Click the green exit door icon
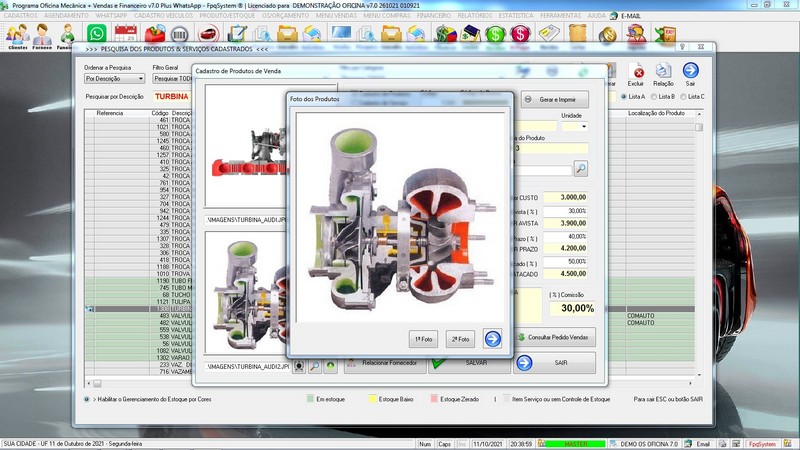The width and height of the screenshot is (800, 450). point(665,35)
